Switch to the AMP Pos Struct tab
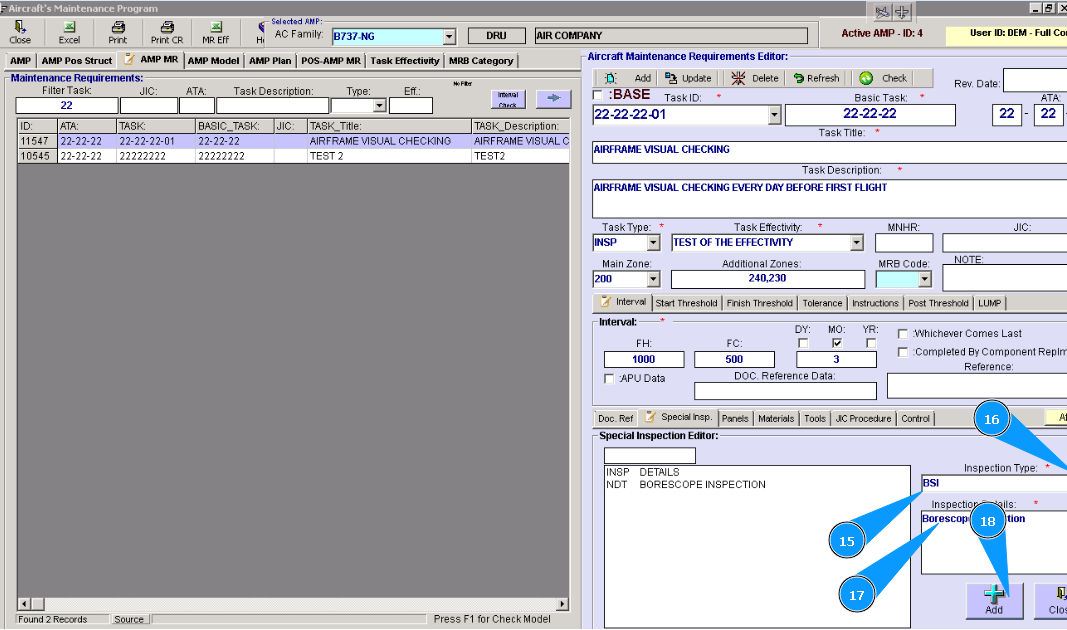Screen dimensions: 1067x630 coord(76,61)
